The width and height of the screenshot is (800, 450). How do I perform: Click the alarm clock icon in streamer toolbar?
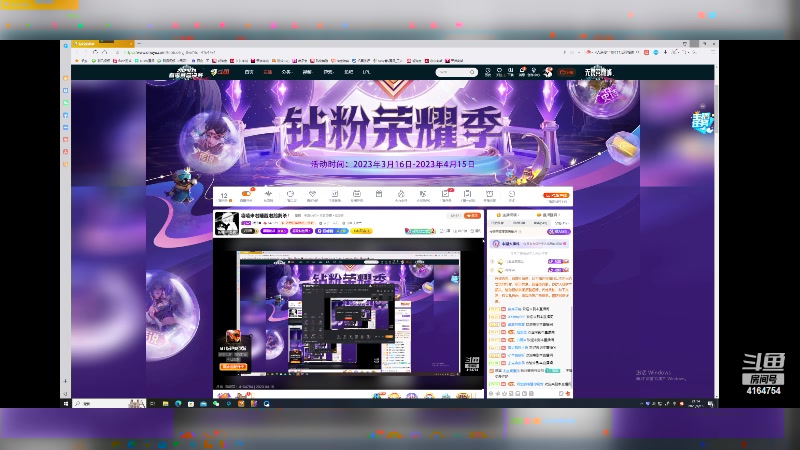tap(489, 194)
